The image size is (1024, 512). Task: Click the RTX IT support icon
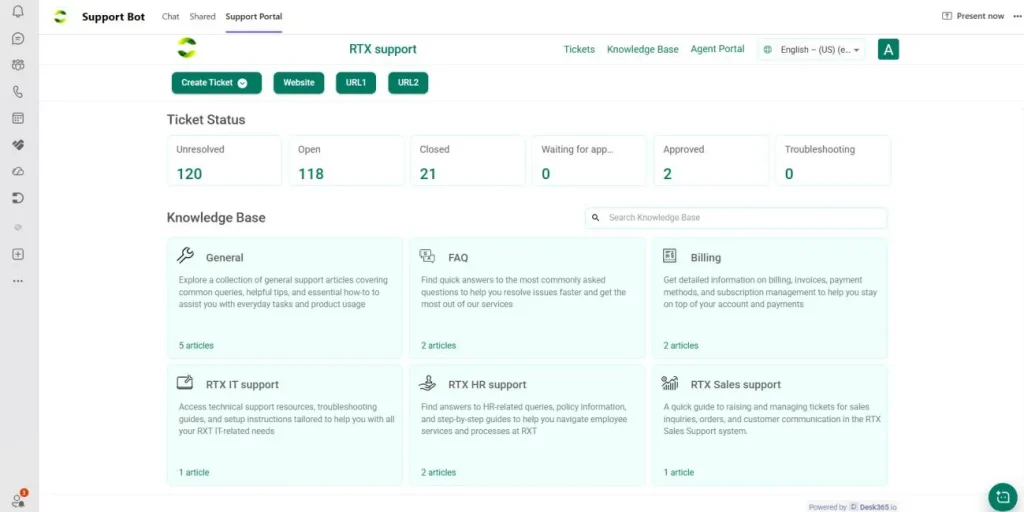185,383
